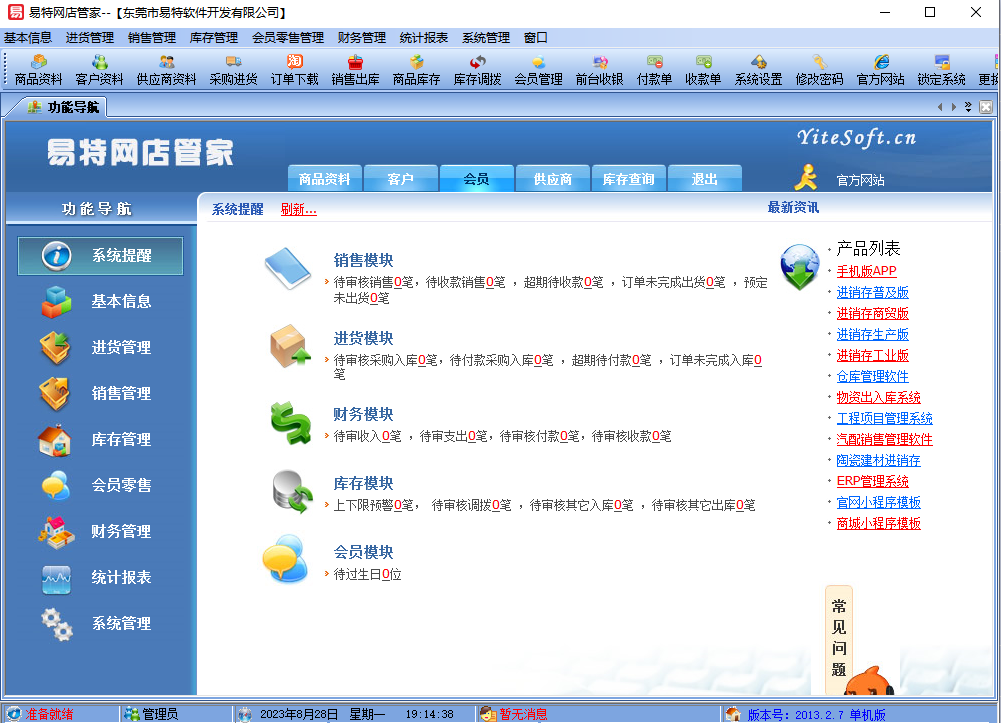This screenshot has height=723, width=1001.
Task: Open 收款单 in the toolbar
Action: [703, 70]
